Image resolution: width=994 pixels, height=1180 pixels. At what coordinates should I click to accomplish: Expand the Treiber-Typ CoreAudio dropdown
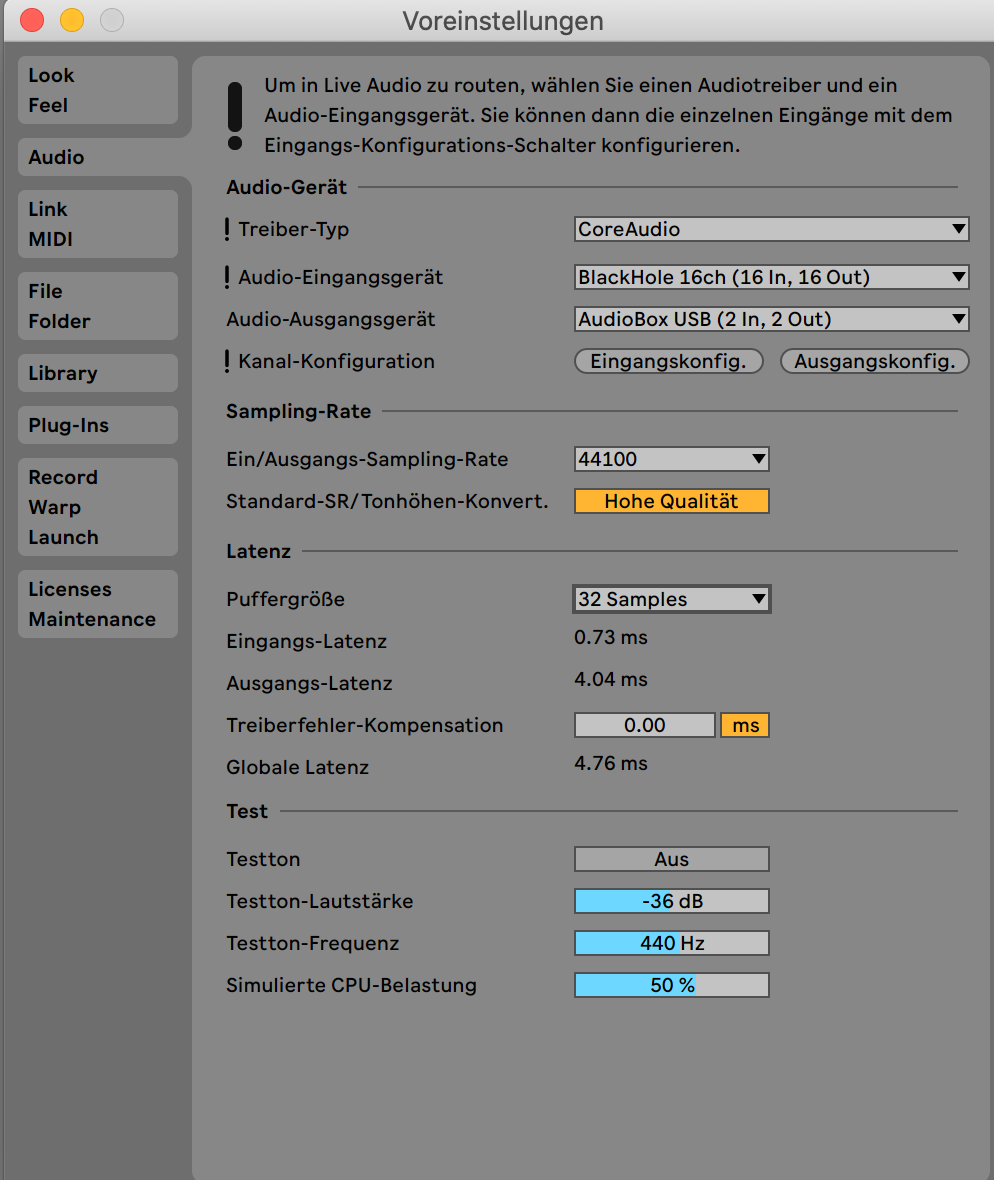pos(771,229)
